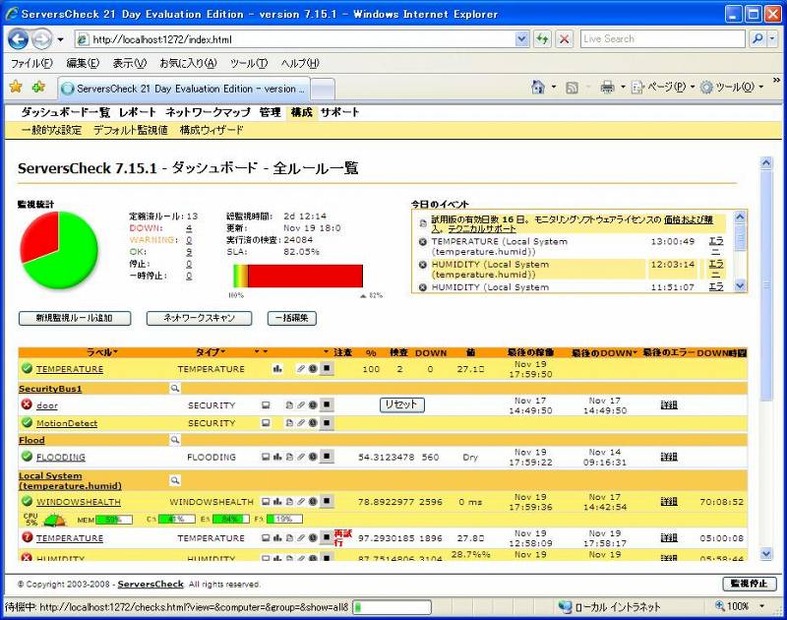Open the graph icon in WINDOWSHEALTH row

tap(277, 502)
